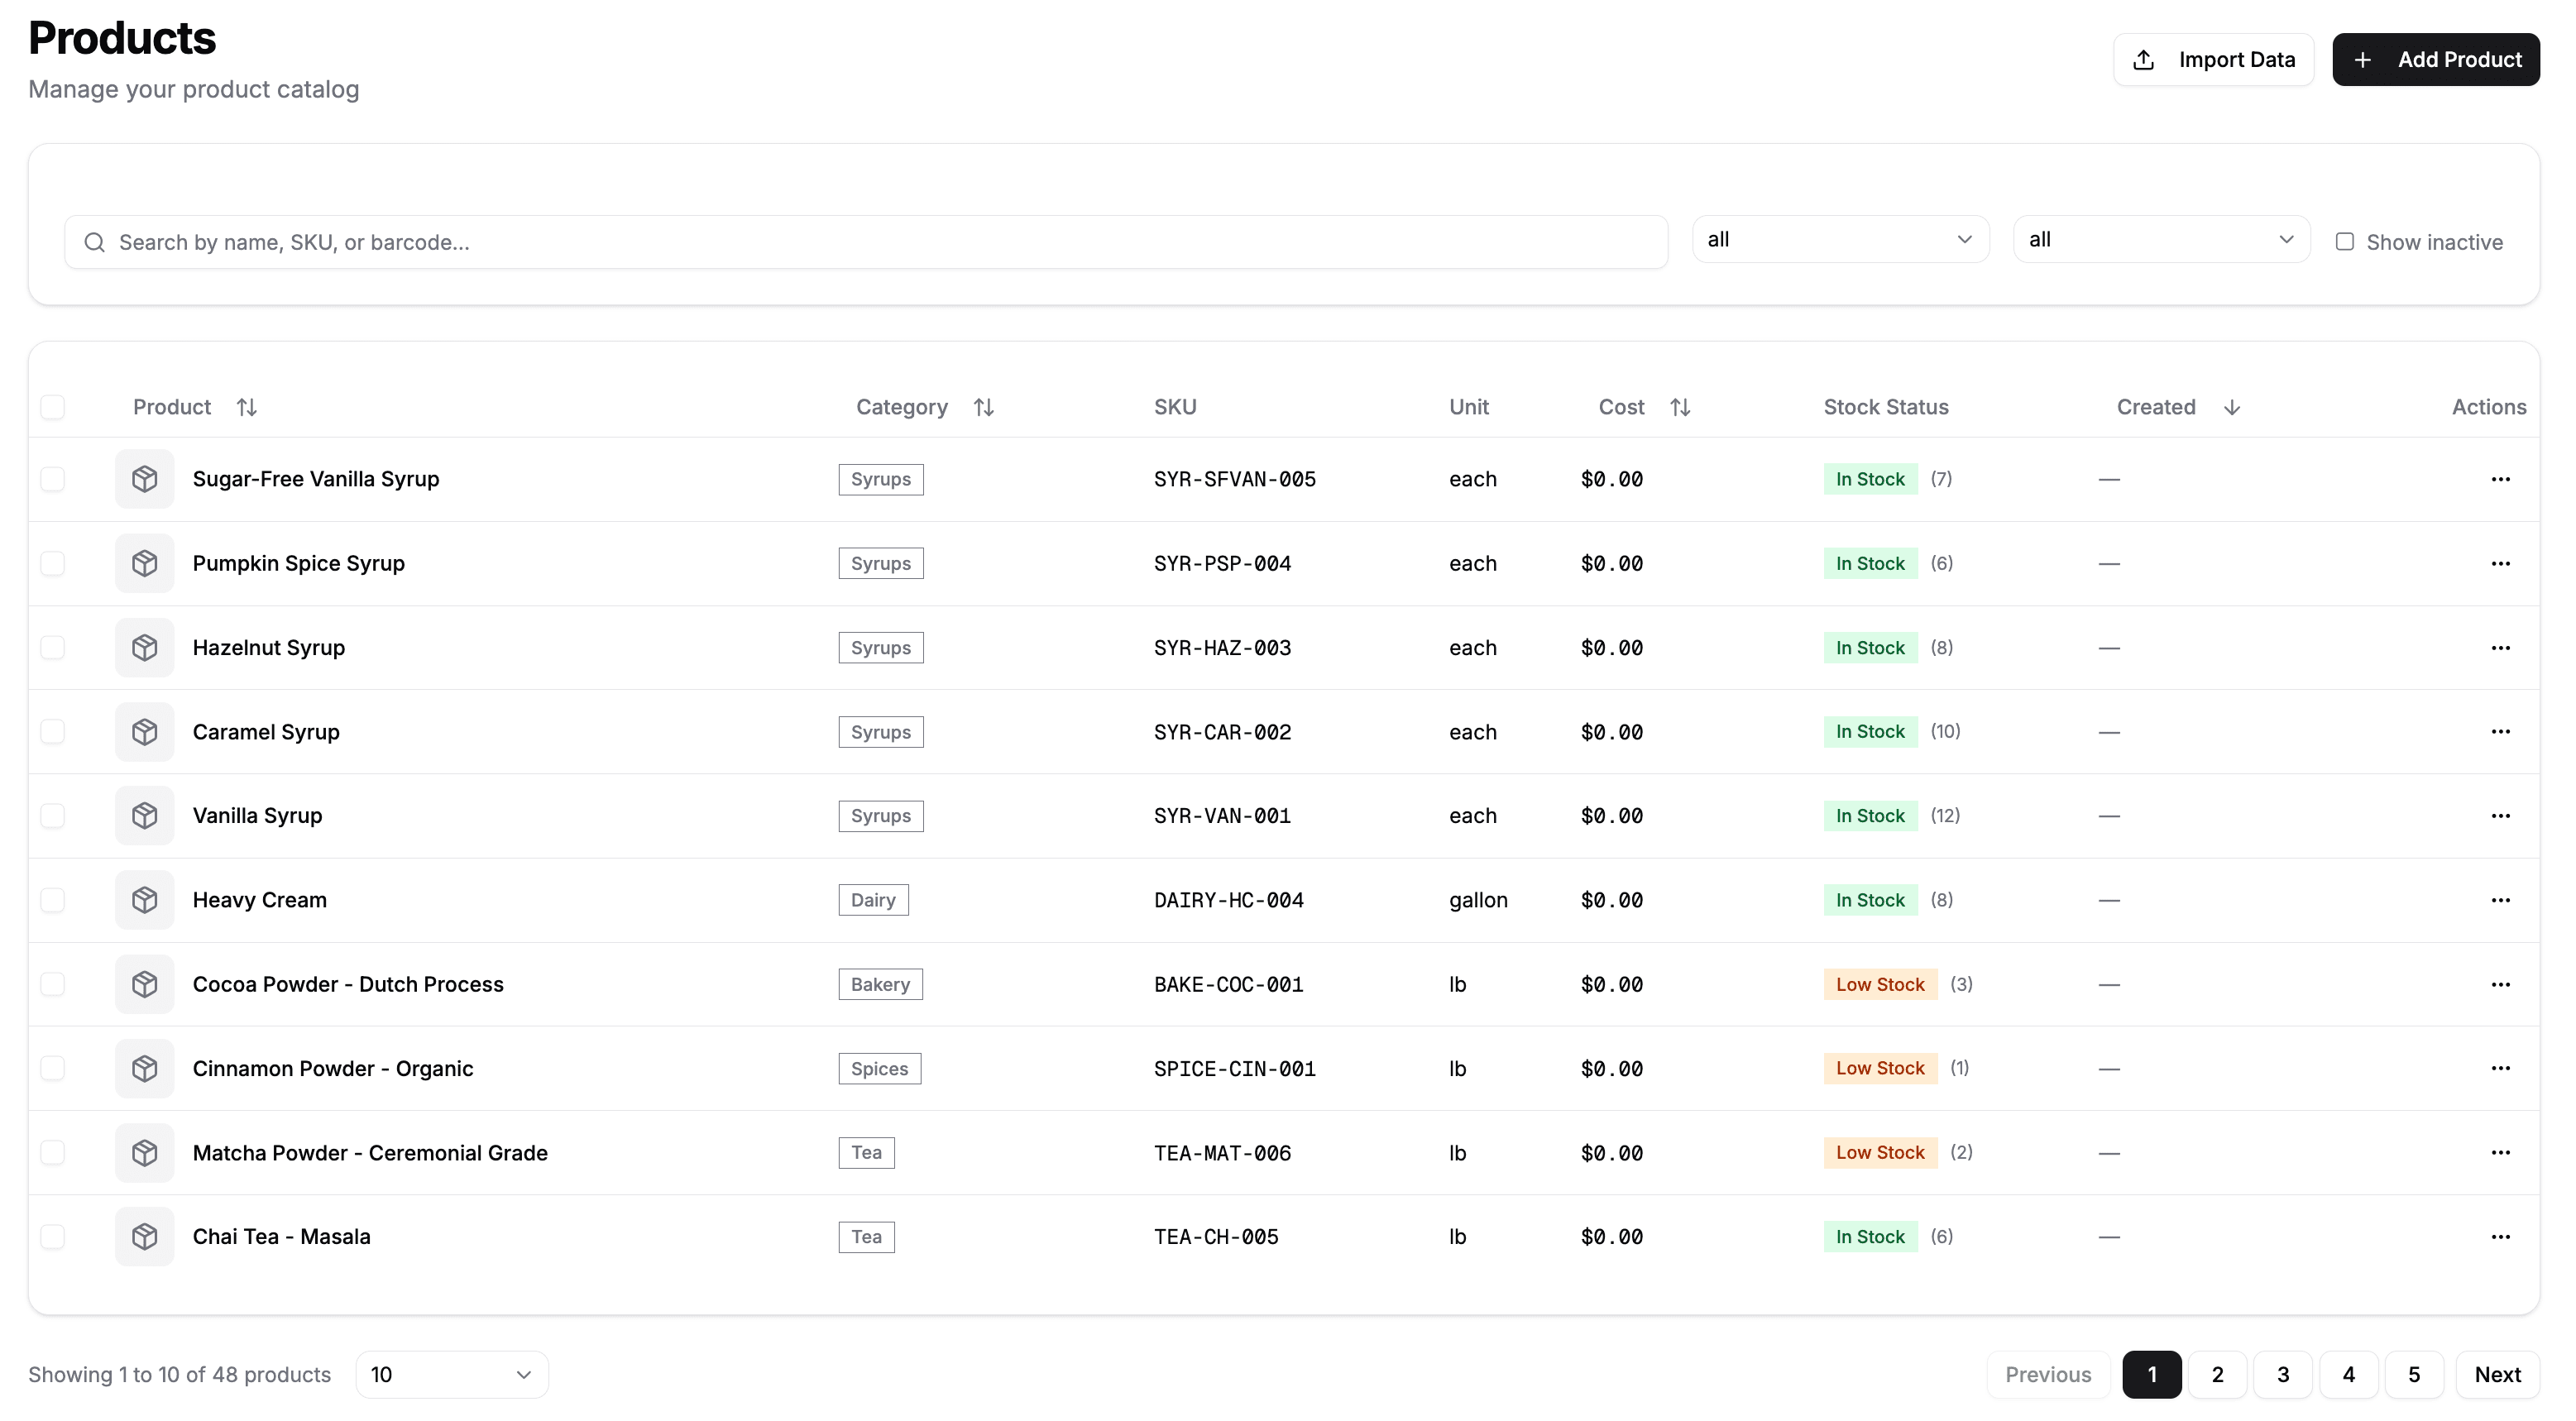Select all products via header checkbox

53,406
